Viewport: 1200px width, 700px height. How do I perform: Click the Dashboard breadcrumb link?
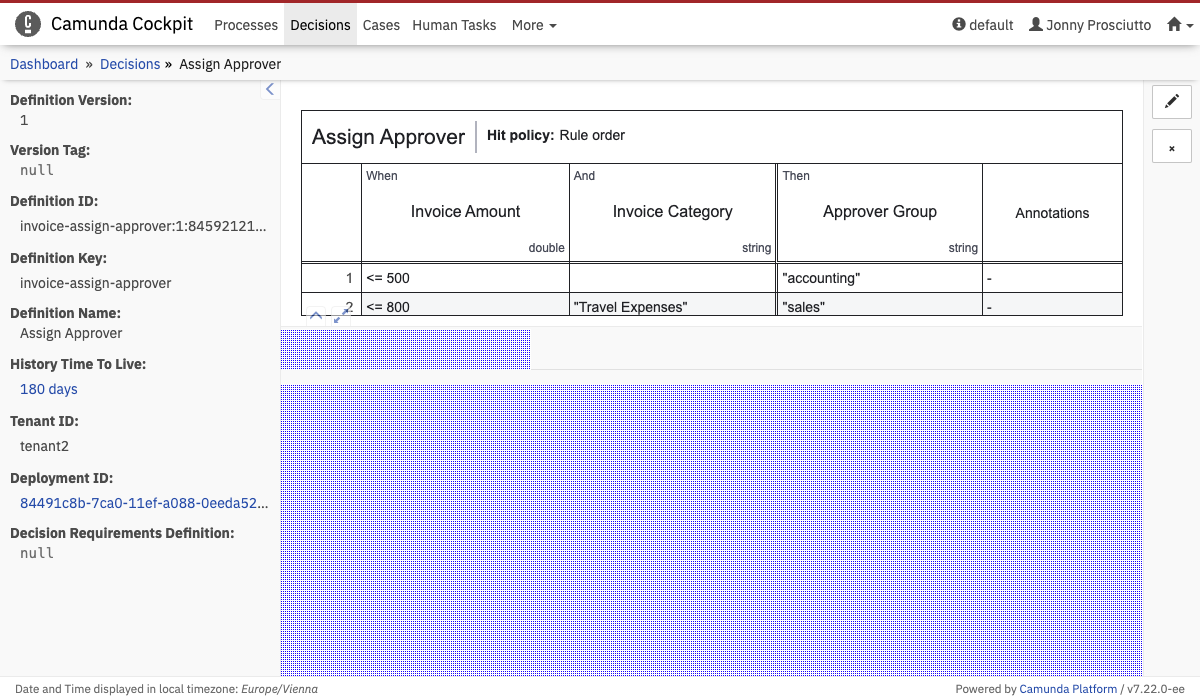point(44,64)
